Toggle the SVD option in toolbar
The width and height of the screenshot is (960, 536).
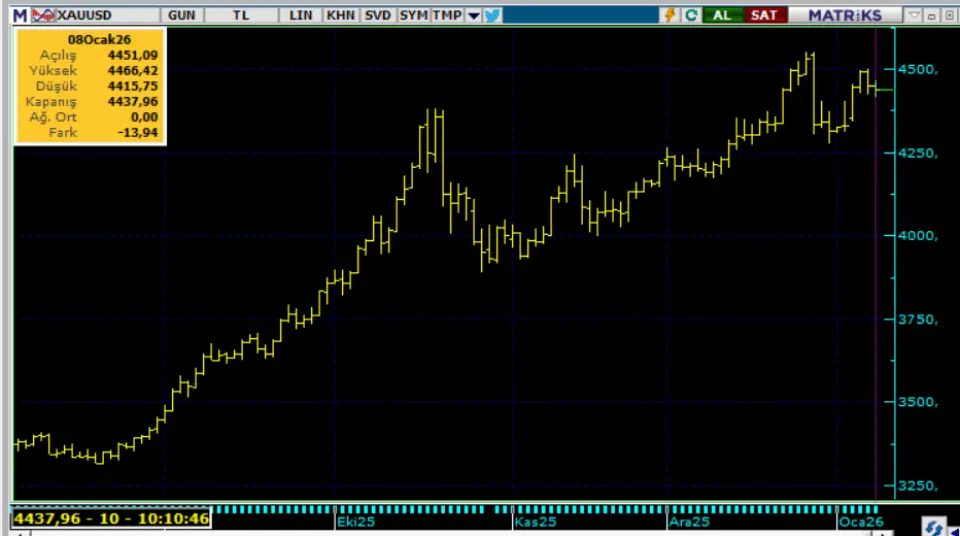pyautogui.click(x=377, y=15)
